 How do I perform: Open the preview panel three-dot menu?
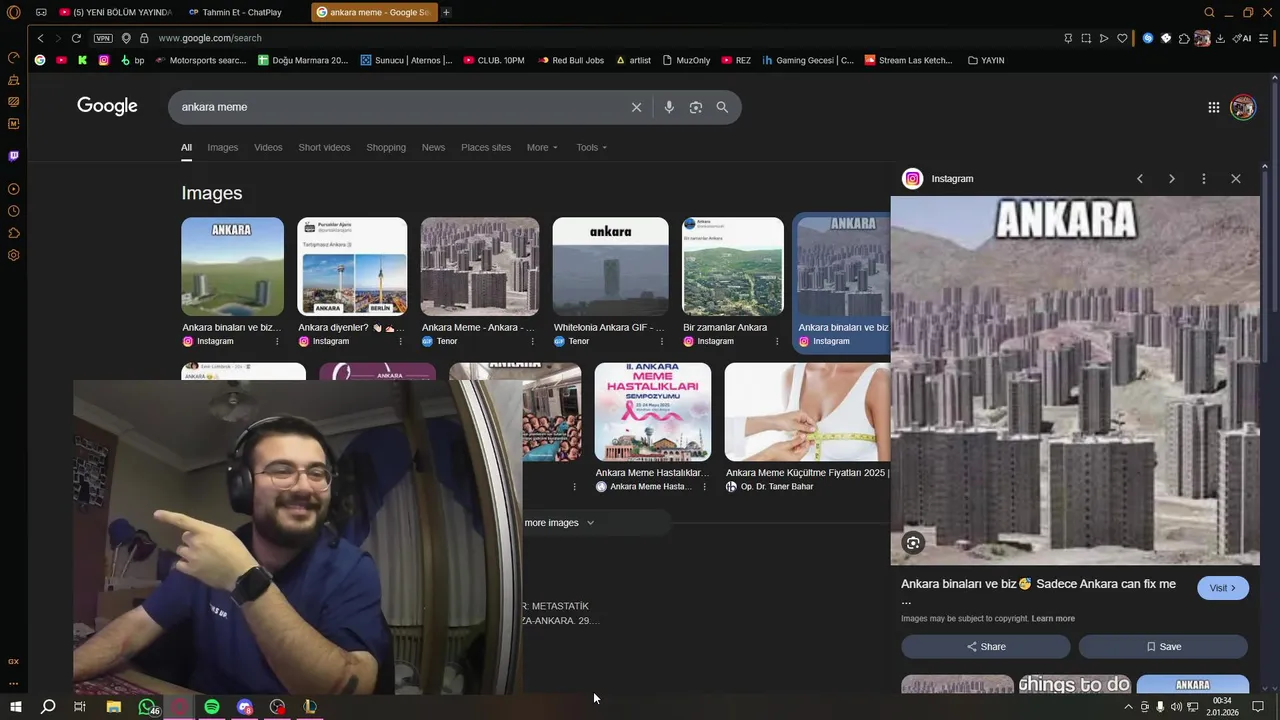1203,178
